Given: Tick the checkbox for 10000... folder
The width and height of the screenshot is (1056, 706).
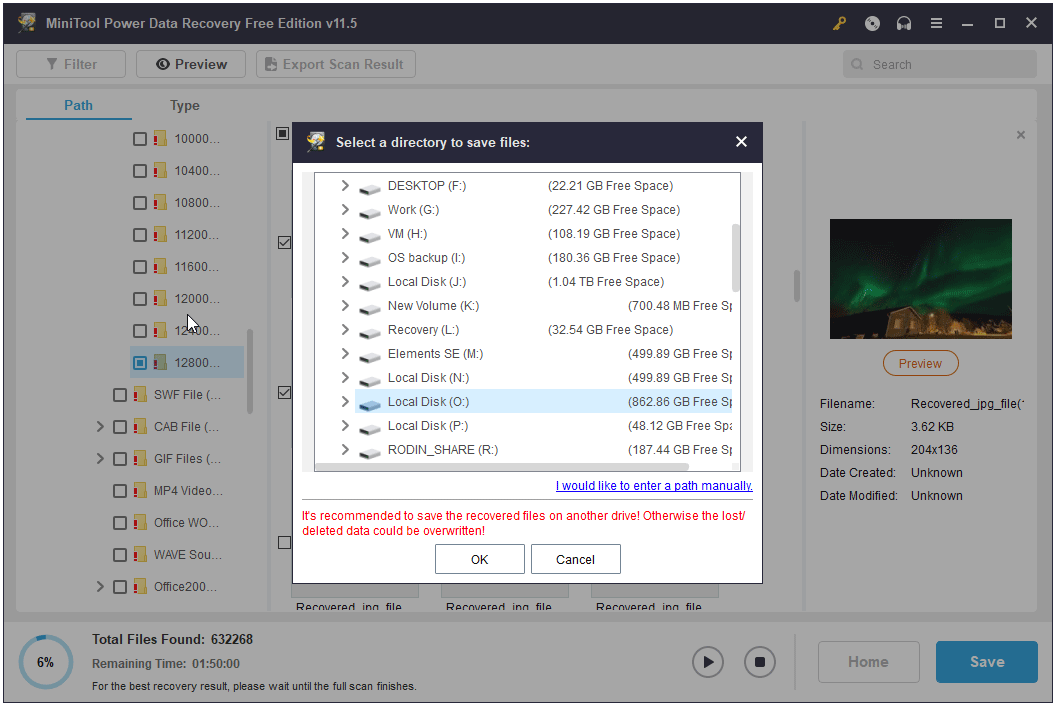Looking at the screenshot, I should pyautogui.click(x=139, y=139).
